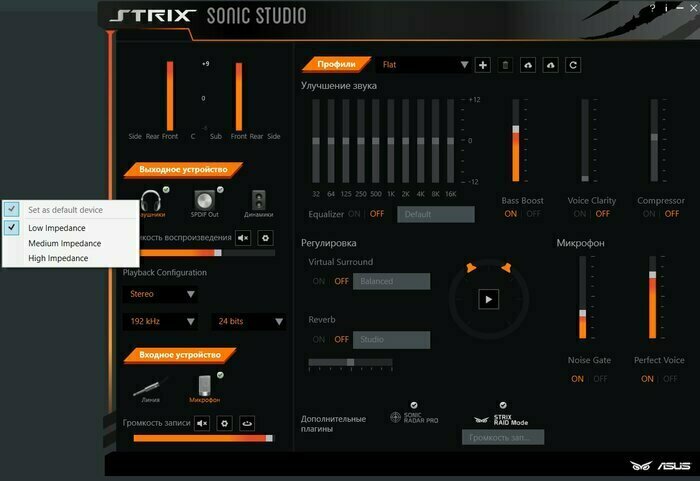The width and height of the screenshot is (700, 481).
Task: Select the headphones output device icon
Action: click(151, 201)
